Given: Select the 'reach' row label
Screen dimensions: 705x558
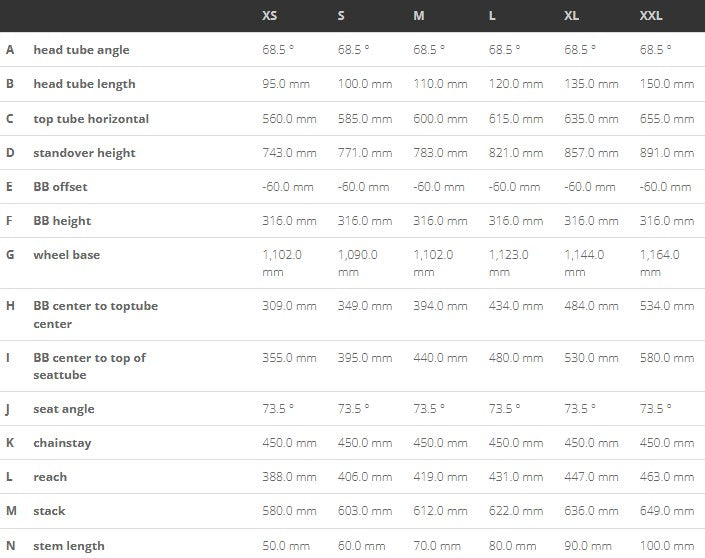Looking at the screenshot, I should 50,477.
